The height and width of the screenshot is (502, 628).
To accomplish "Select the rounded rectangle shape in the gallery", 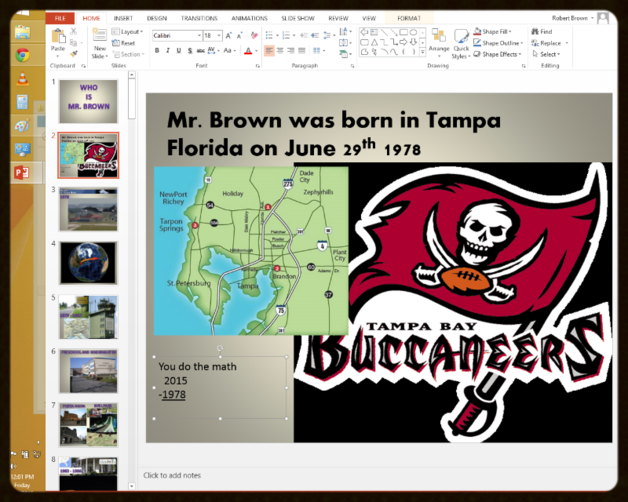I will (364, 42).
